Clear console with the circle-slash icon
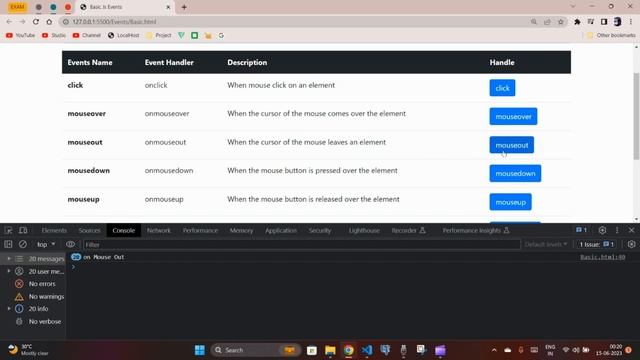This screenshot has width=640, height=360. click(x=23, y=244)
